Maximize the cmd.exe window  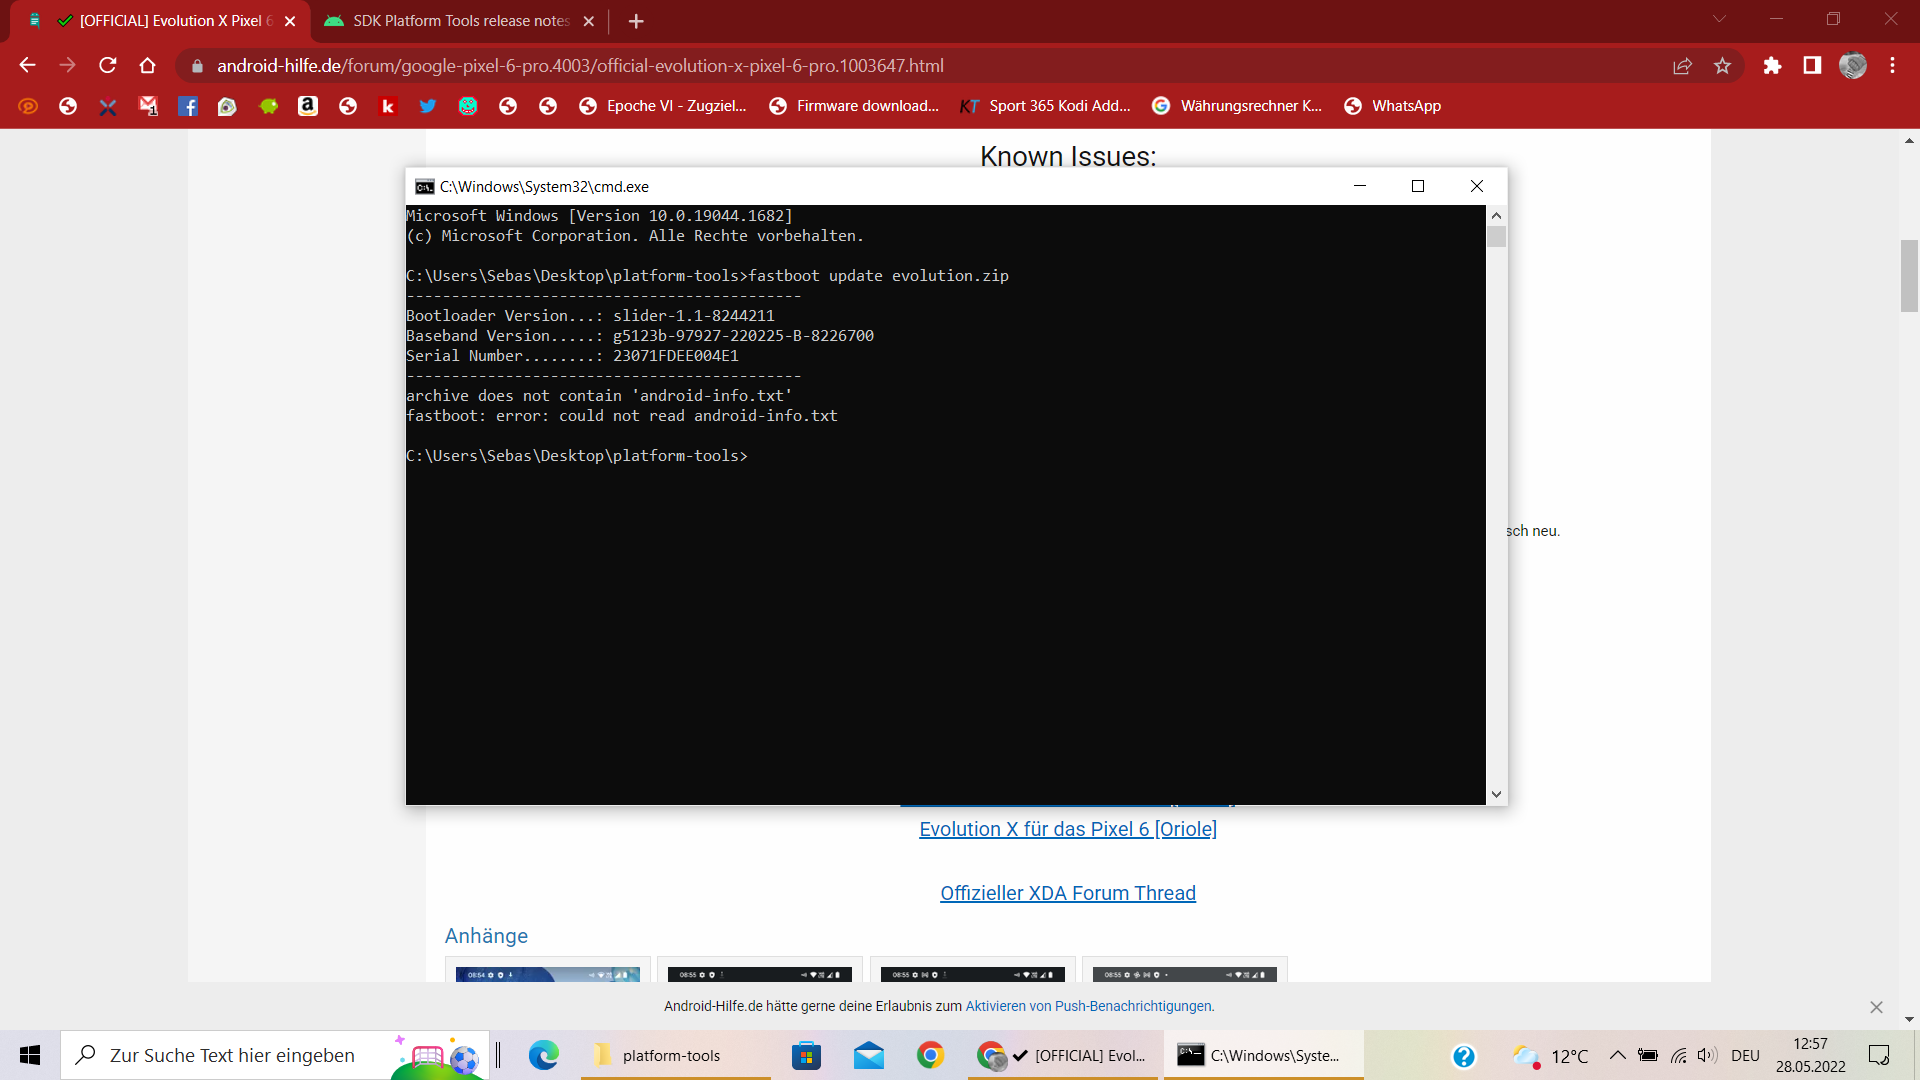pos(1418,186)
